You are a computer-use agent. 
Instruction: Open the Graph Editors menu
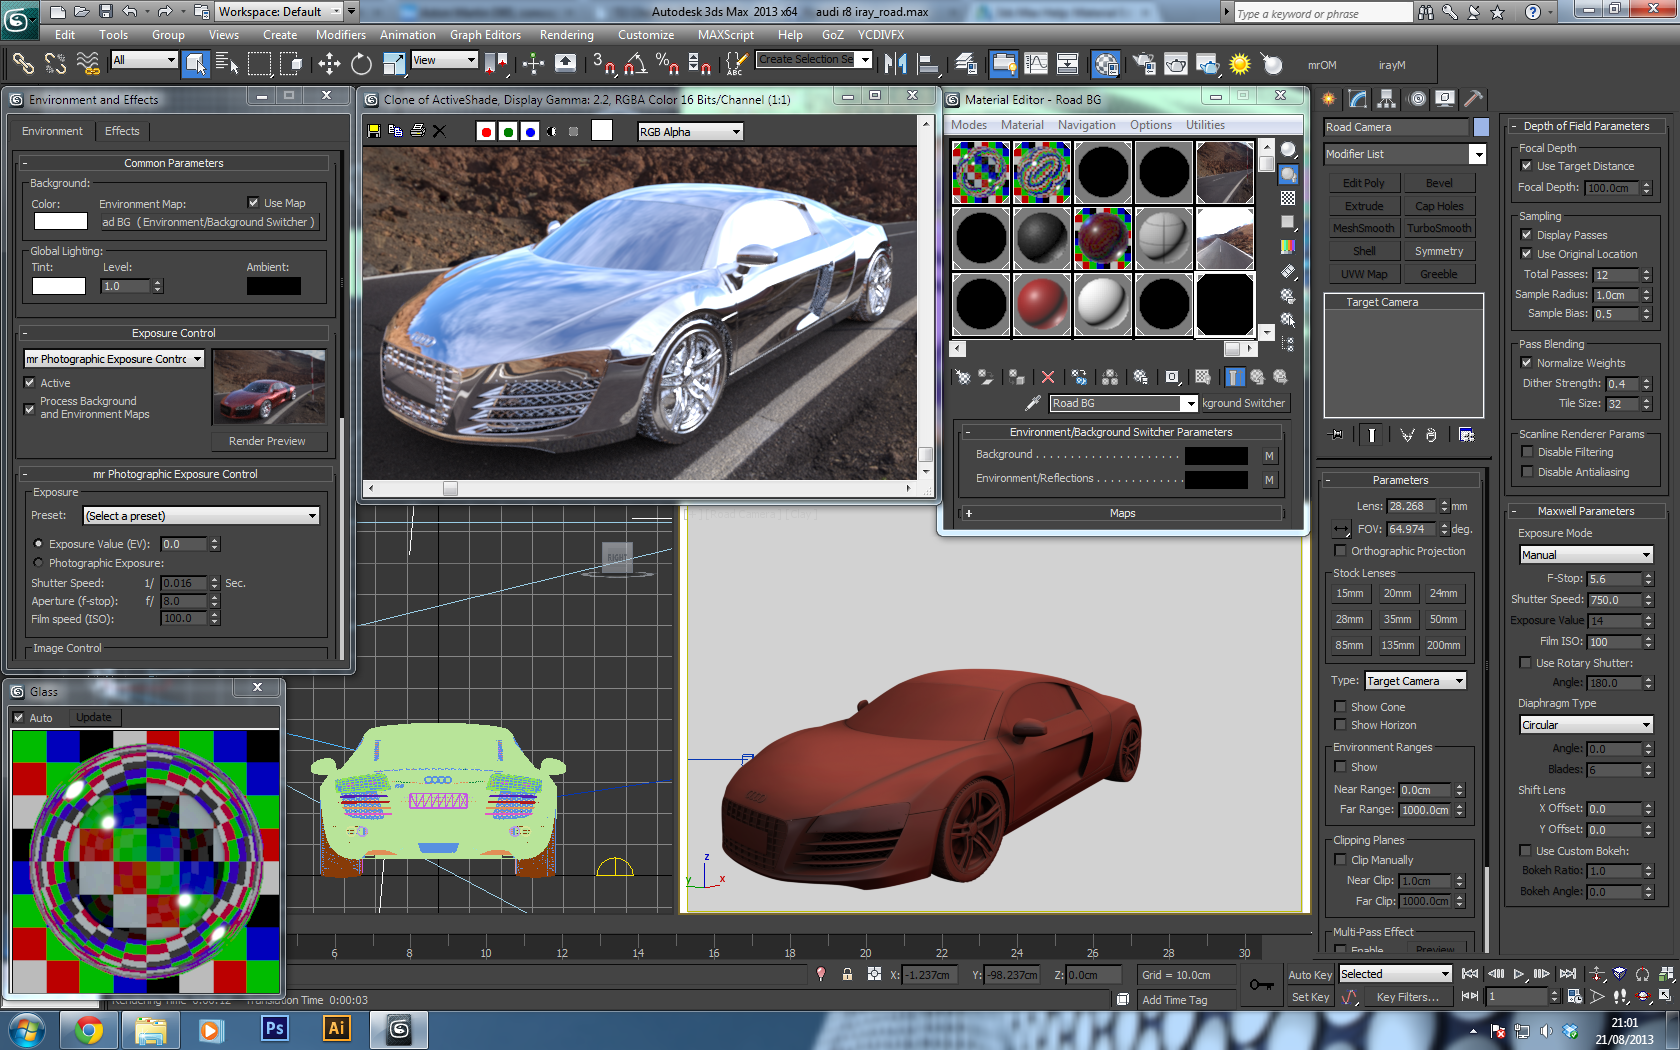click(485, 35)
